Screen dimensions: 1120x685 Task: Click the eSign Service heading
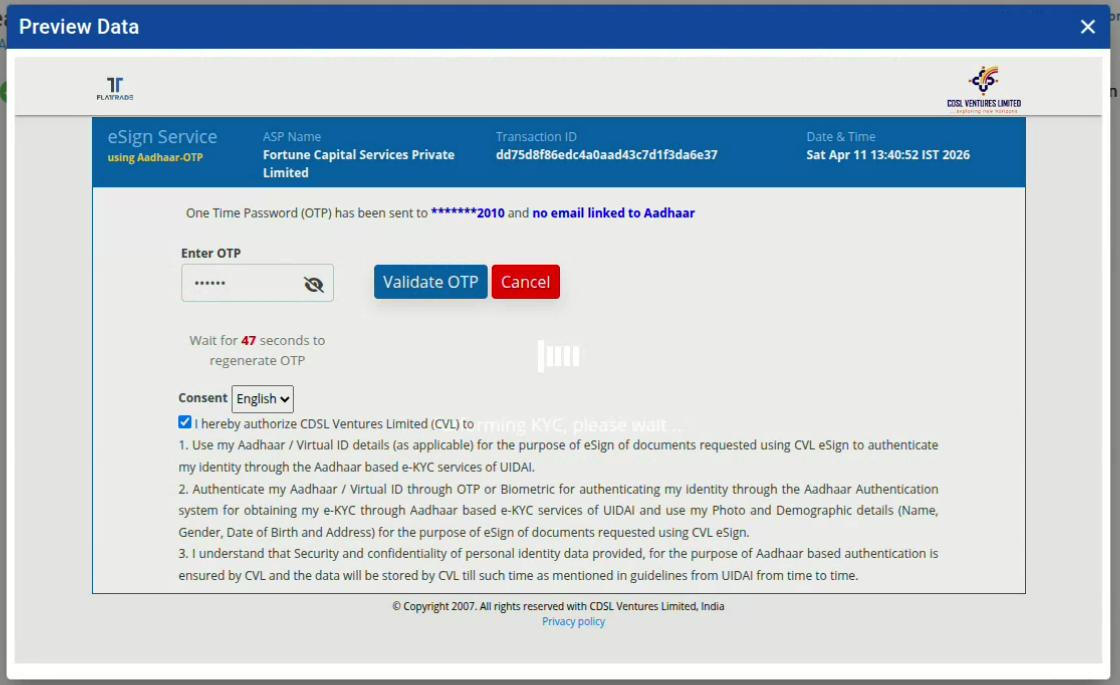click(162, 137)
